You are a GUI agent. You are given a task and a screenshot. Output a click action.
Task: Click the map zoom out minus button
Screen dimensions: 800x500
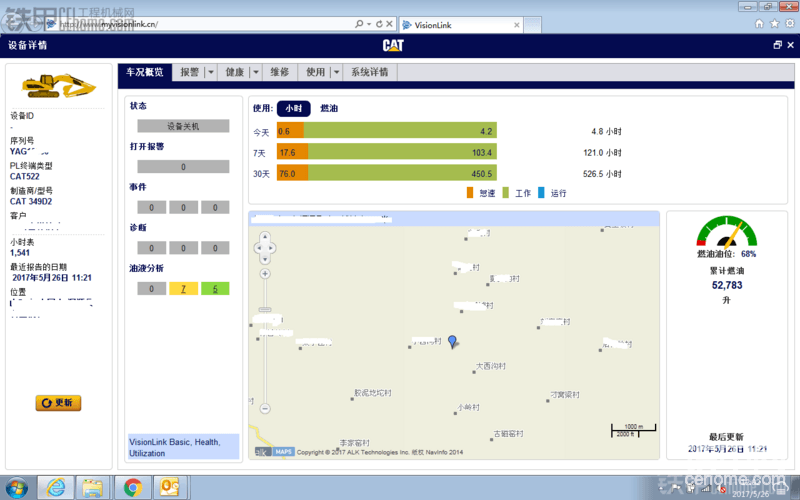tap(265, 408)
